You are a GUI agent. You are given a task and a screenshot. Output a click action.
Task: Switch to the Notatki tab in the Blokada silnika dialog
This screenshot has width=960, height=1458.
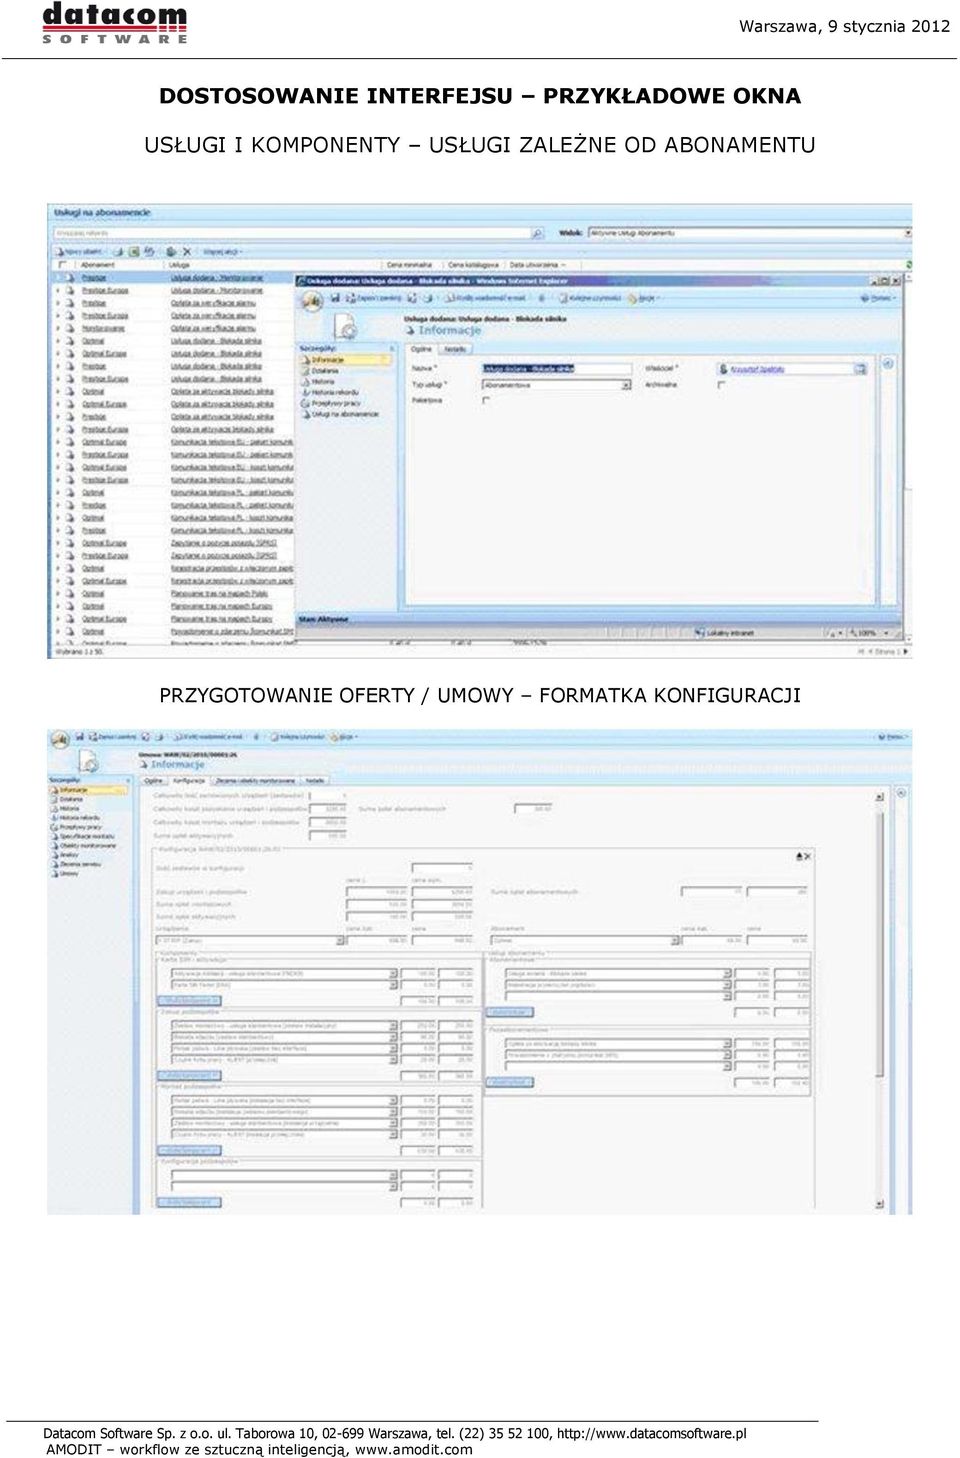click(x=455, y=349)
